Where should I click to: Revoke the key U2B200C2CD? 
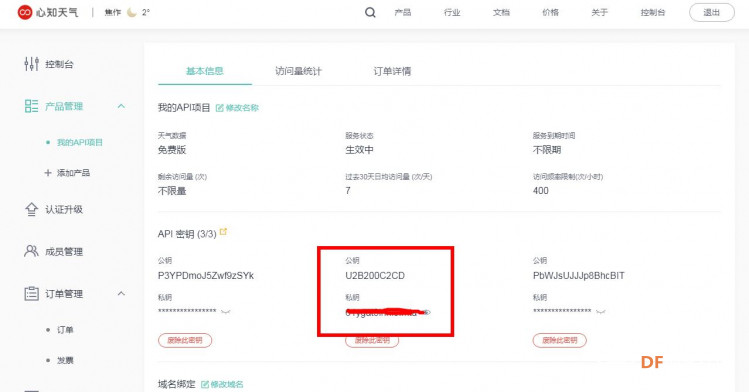(x=372, y=340)
